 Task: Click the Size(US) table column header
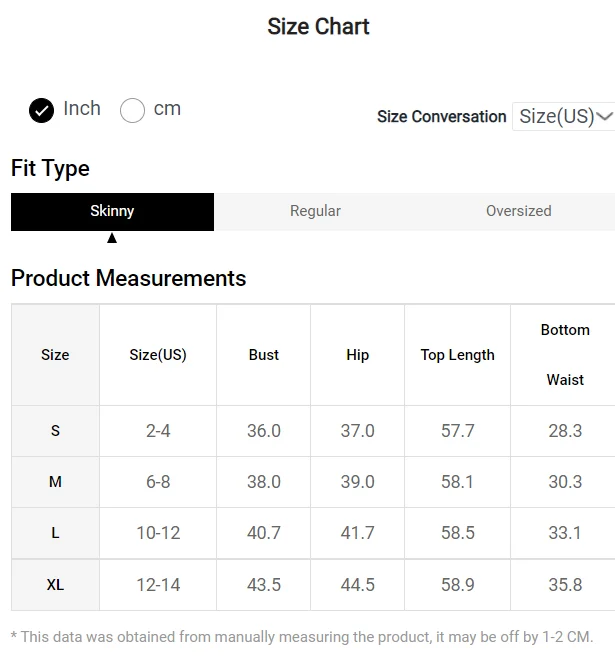158,355
